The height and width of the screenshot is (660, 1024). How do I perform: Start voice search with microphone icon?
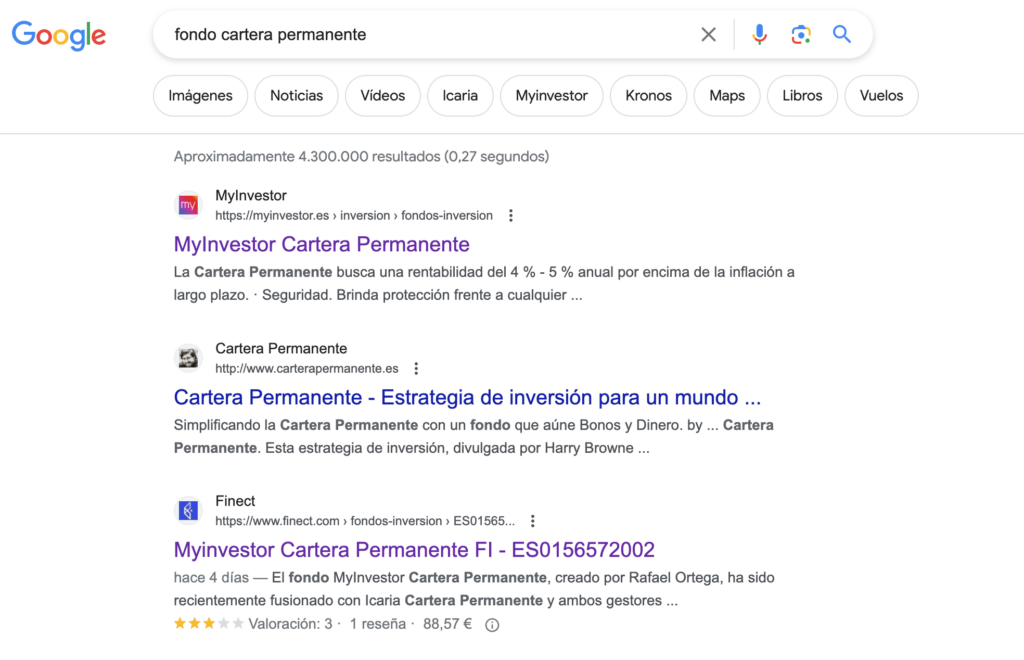pos(759,35)
